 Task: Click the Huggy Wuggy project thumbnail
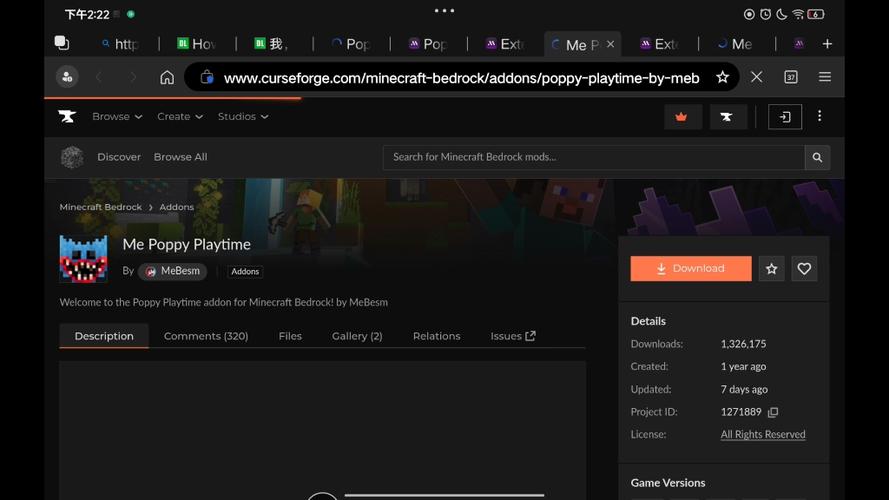83,259
